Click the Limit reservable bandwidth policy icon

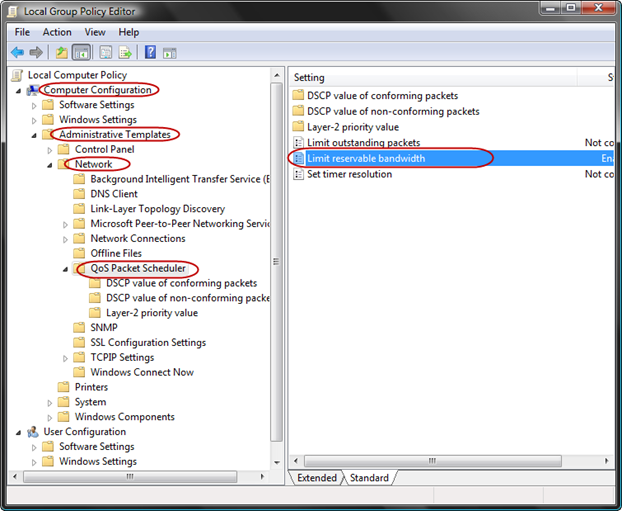[298, 158]
